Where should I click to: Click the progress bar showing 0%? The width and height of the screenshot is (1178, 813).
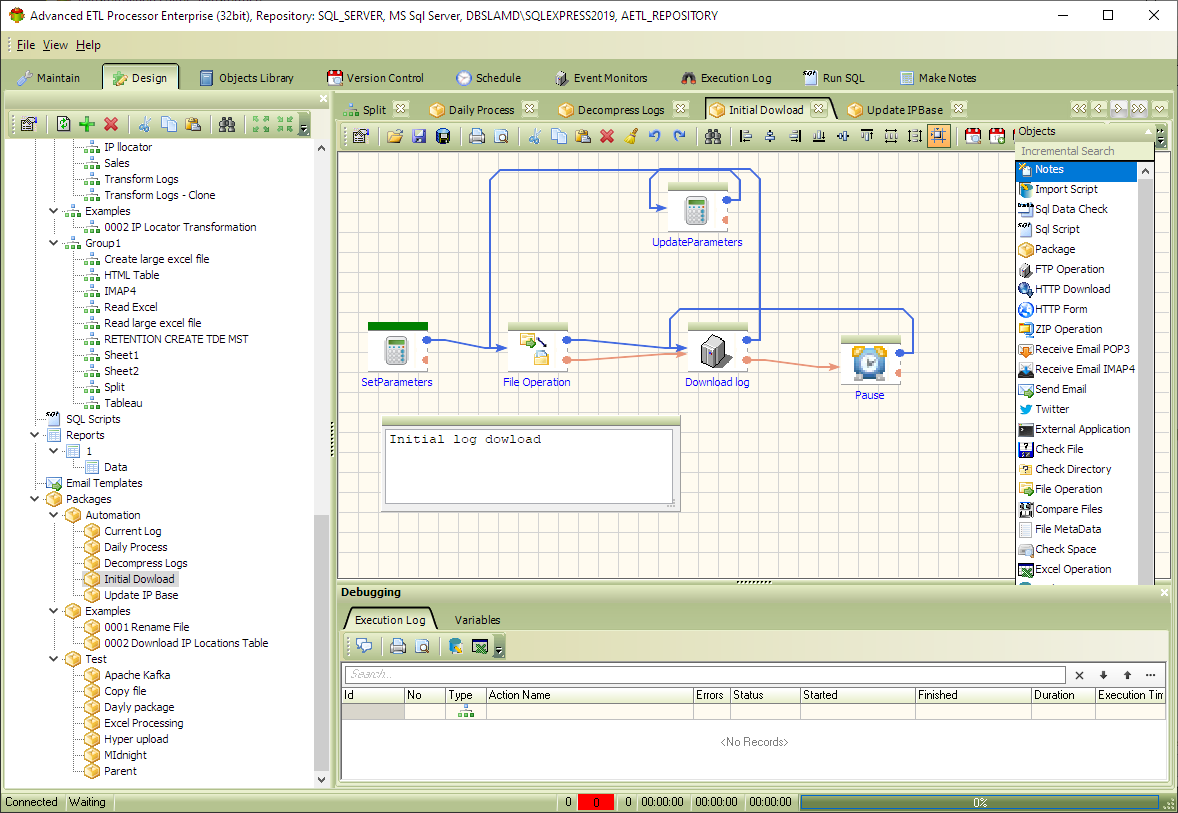[x=980, y=802]
